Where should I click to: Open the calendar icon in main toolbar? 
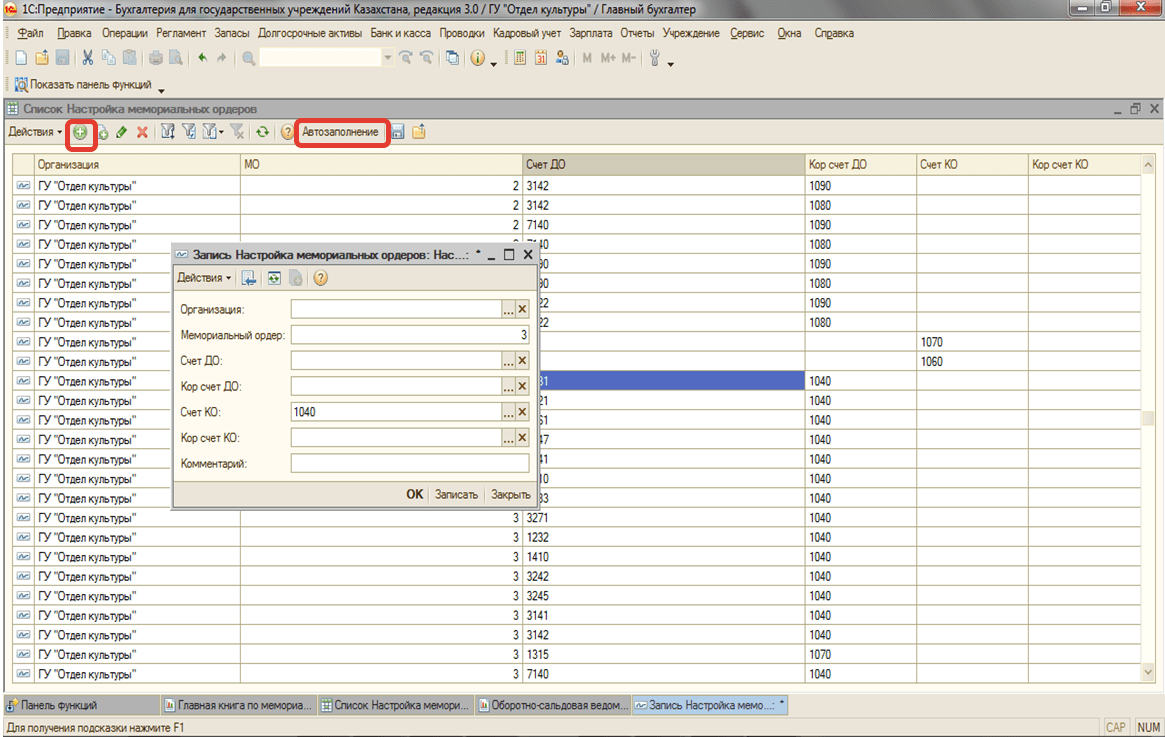click(x=541, y=59)
